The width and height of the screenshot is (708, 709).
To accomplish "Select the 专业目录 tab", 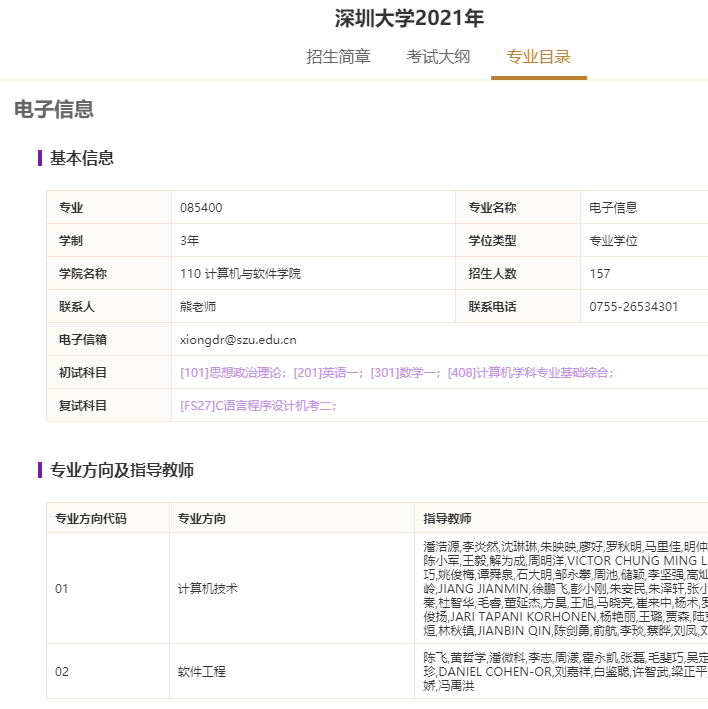I will click(538, 57).
